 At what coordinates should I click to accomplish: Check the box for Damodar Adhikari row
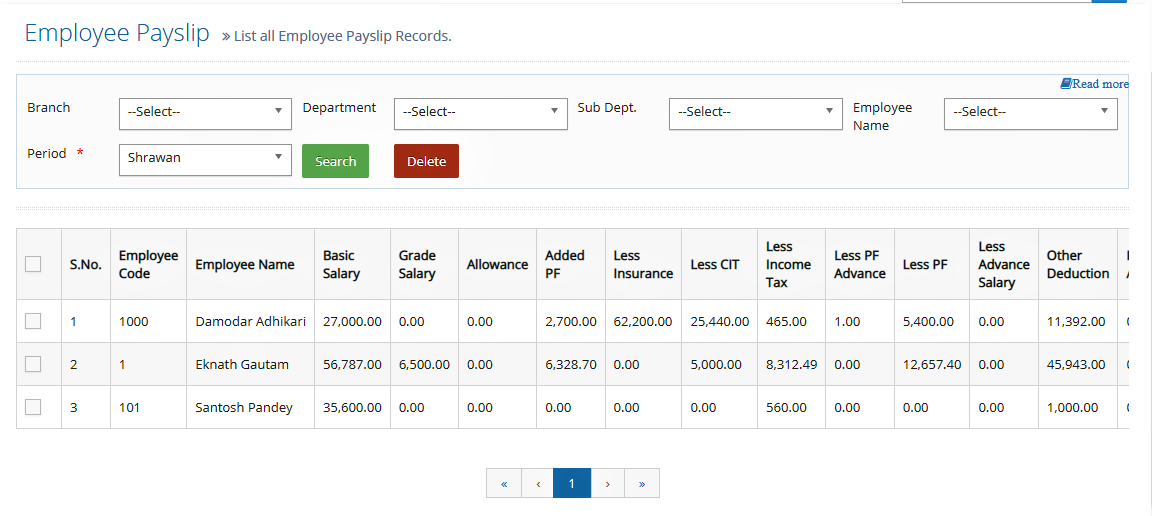coord(33,321)
